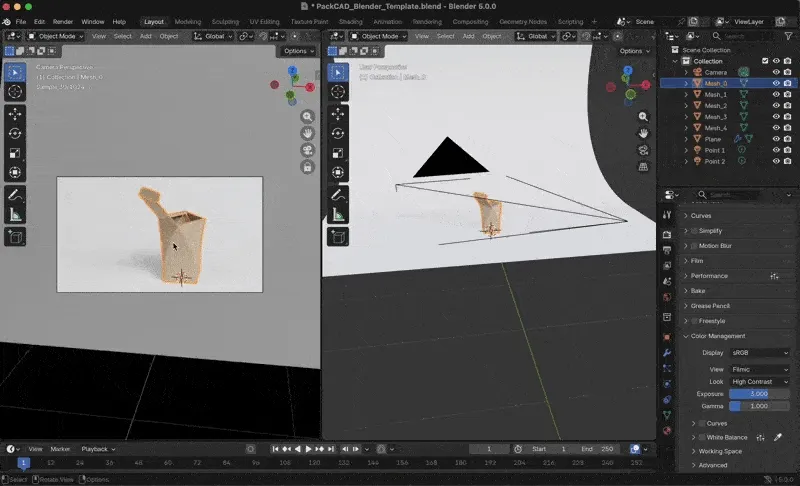Toggle the Collection exclude checkbox
The width and height of the screenshot is (800, 486).
click(765, 61)
